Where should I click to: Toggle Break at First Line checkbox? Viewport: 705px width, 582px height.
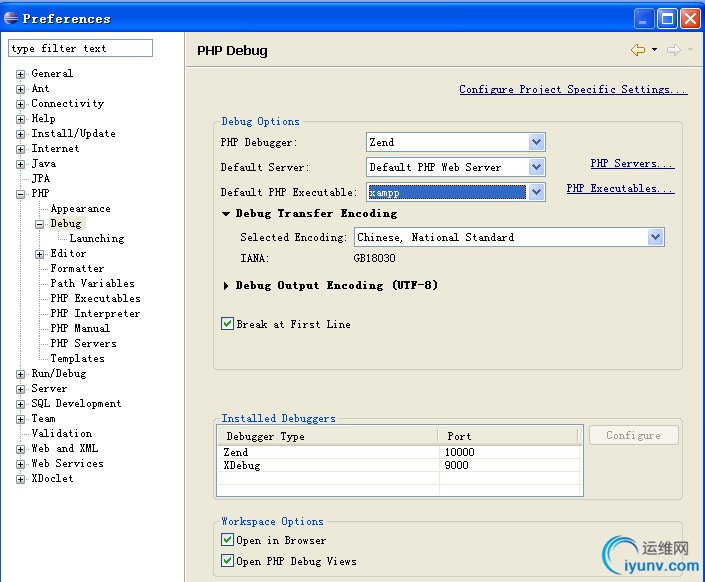tap(228, 324)
